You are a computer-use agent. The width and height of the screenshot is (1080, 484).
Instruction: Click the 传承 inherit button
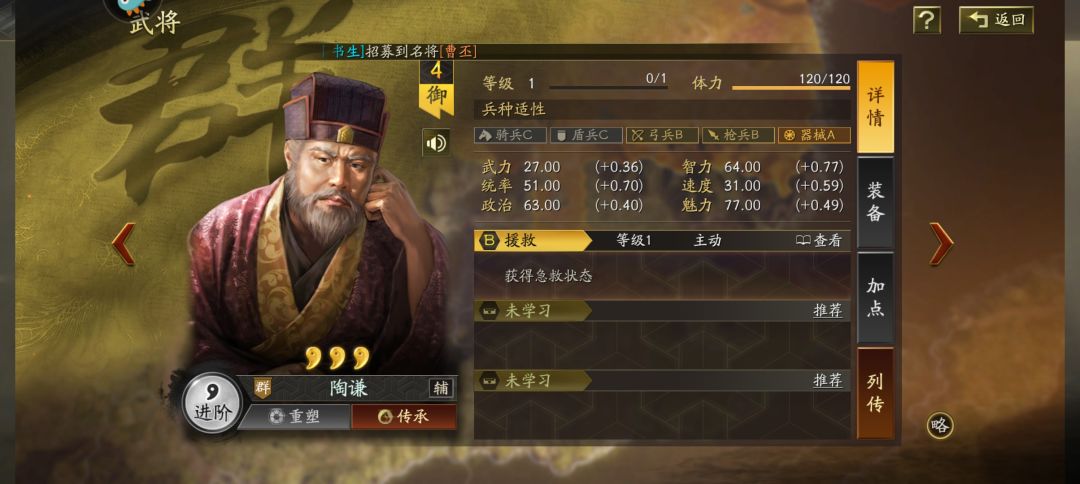point(404,417)
